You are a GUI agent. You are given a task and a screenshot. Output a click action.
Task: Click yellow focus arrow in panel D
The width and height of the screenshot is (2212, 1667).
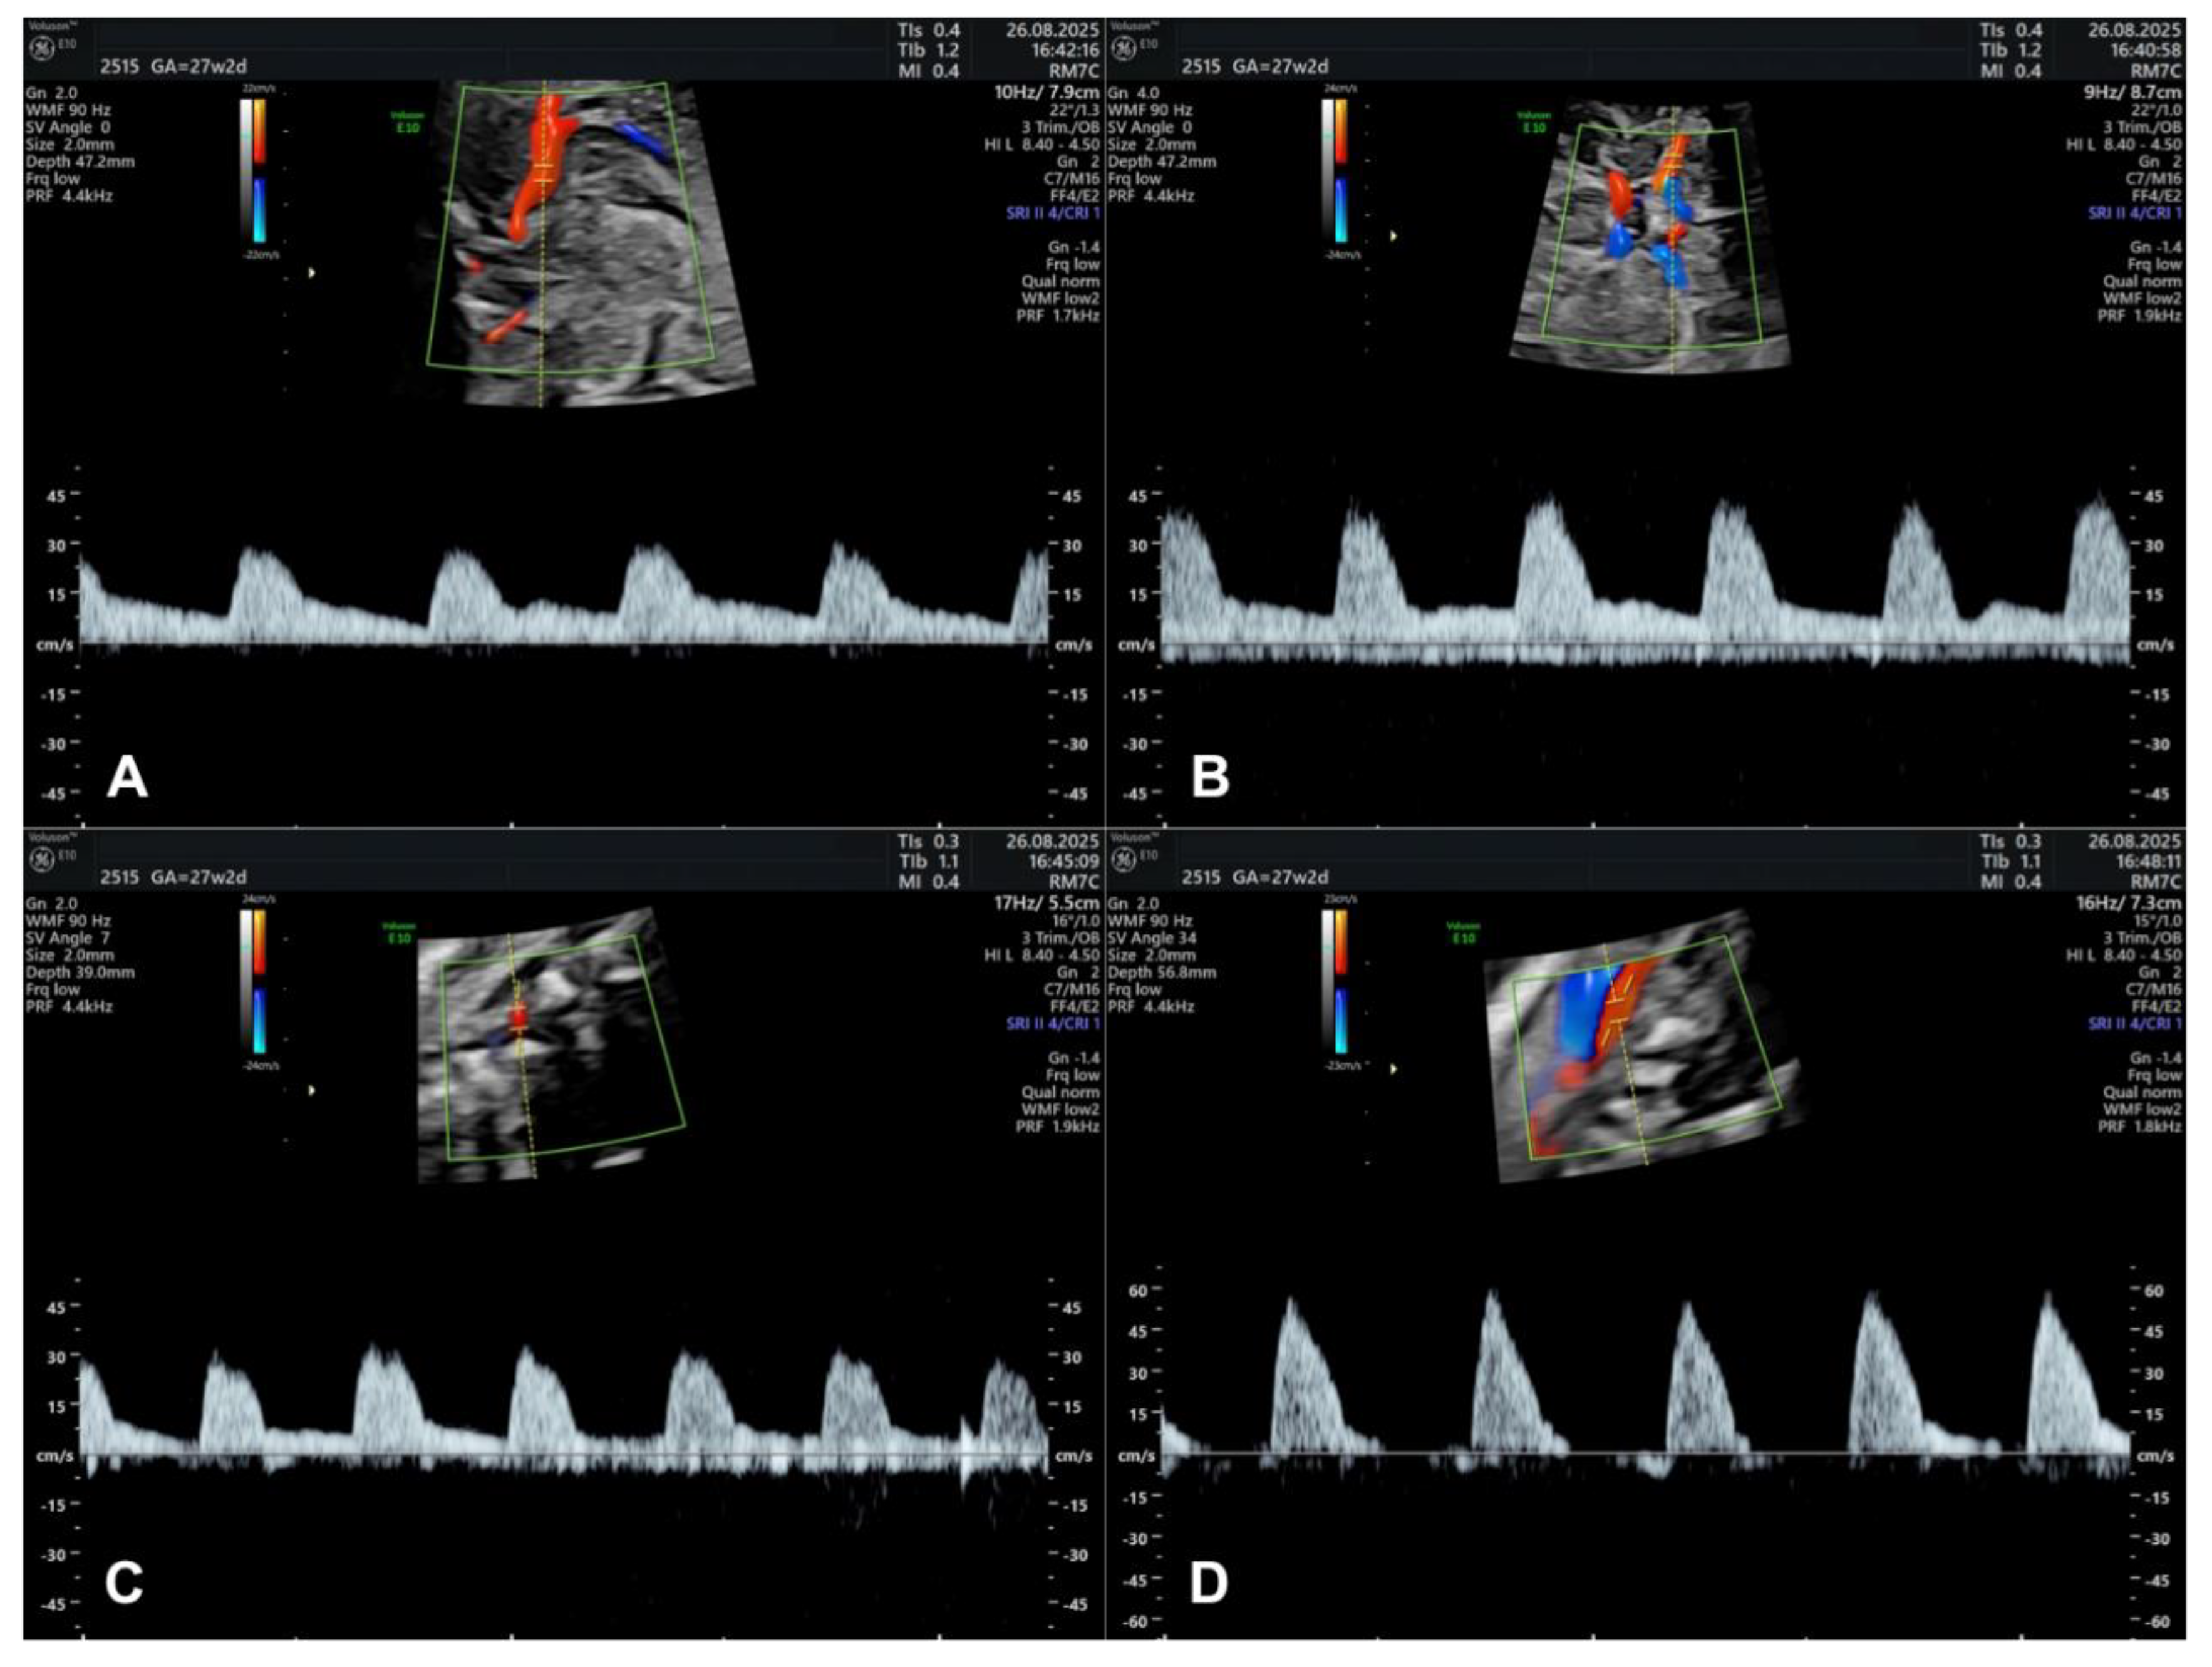(x=1393, y=1069)
